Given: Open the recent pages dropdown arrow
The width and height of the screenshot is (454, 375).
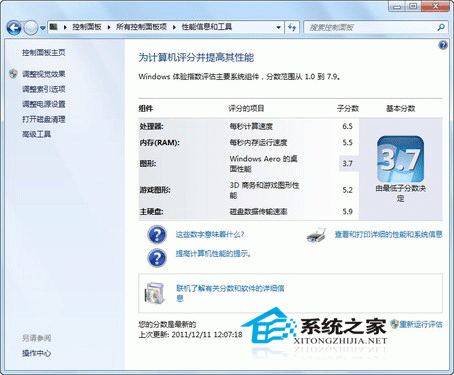Looking at the screenshot, I should pos(43,28).
